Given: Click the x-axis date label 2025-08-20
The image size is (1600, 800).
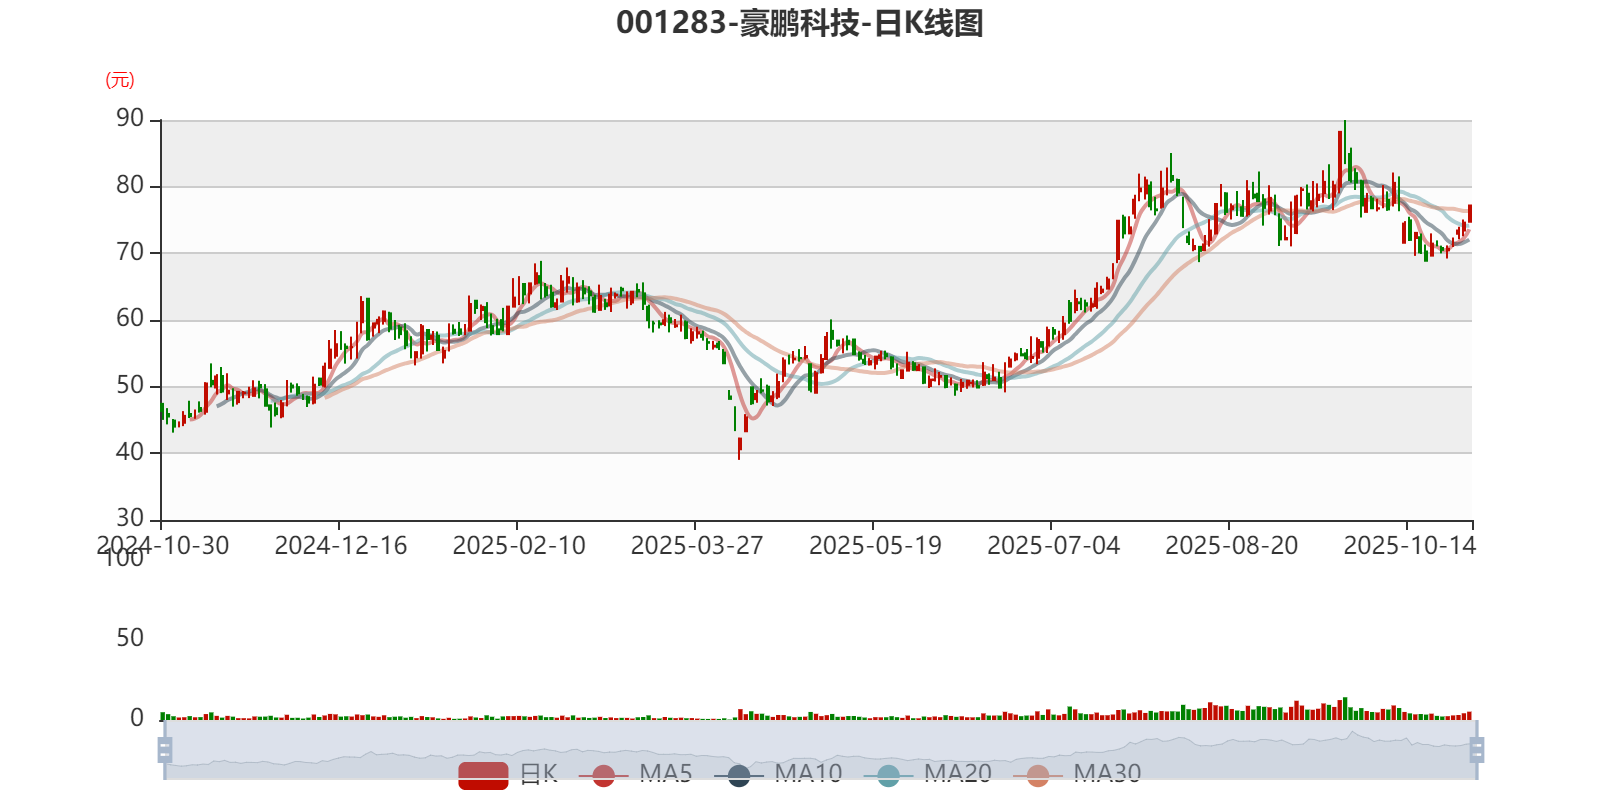Looking at the screenshot, I should point(1231,545).
